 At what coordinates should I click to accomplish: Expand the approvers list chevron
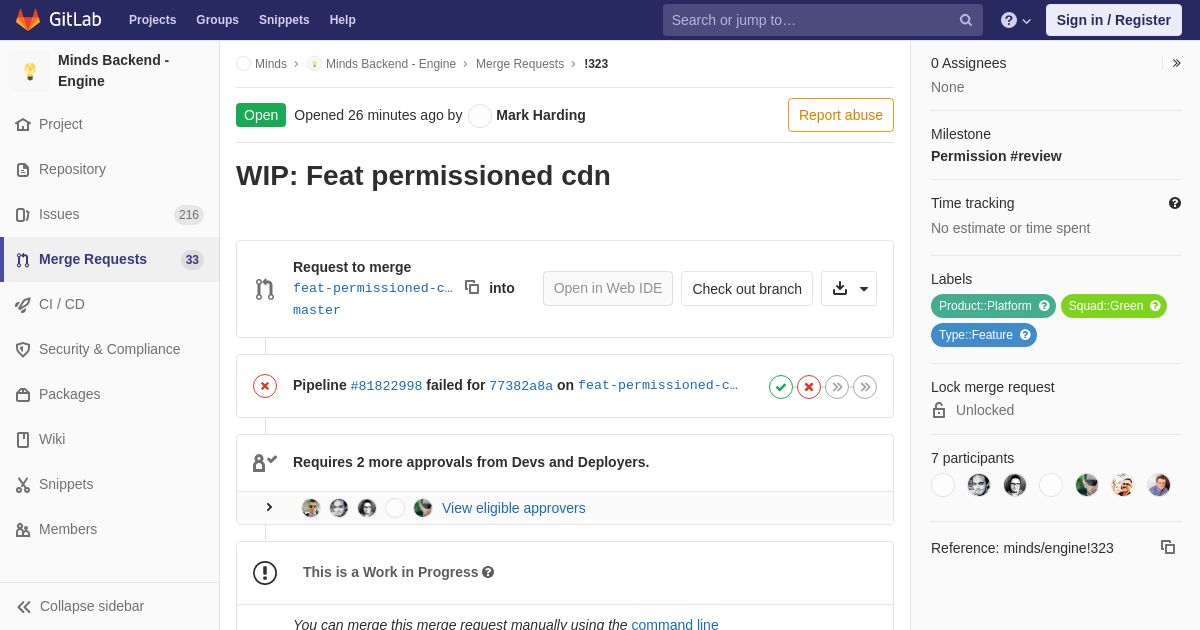(269, 507)
